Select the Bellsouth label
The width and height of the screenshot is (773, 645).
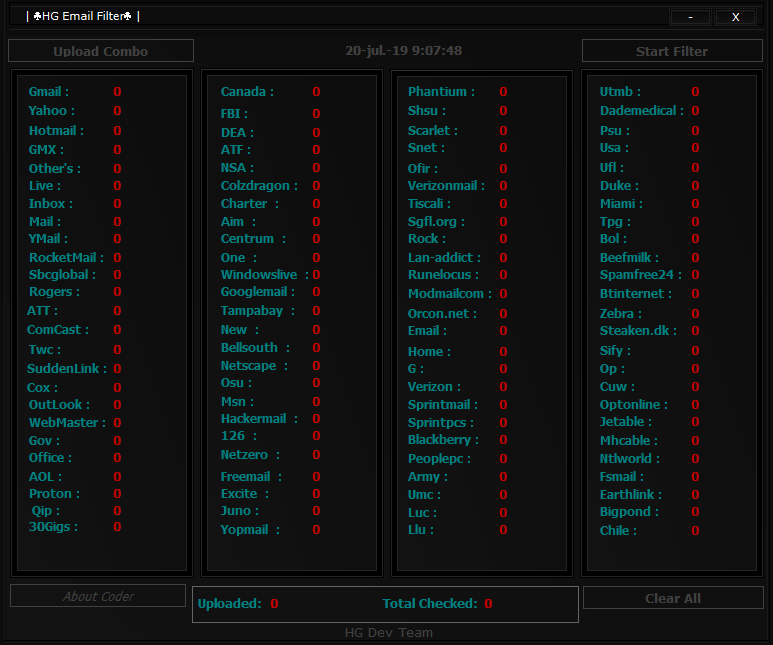(x=255, y=348)
